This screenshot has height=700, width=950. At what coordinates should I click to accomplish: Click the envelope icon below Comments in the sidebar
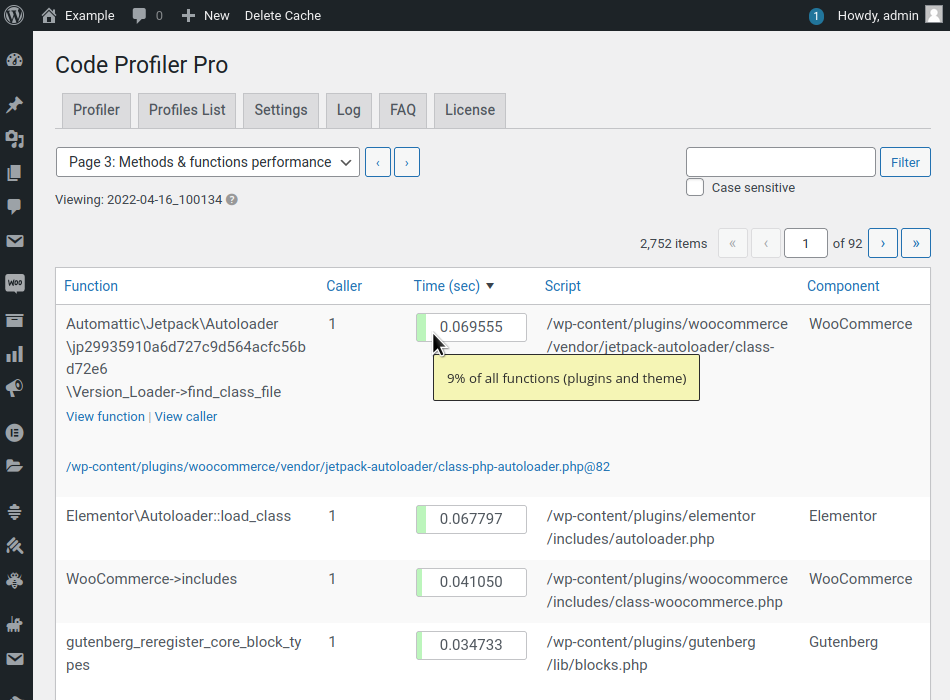pos(15,241)
